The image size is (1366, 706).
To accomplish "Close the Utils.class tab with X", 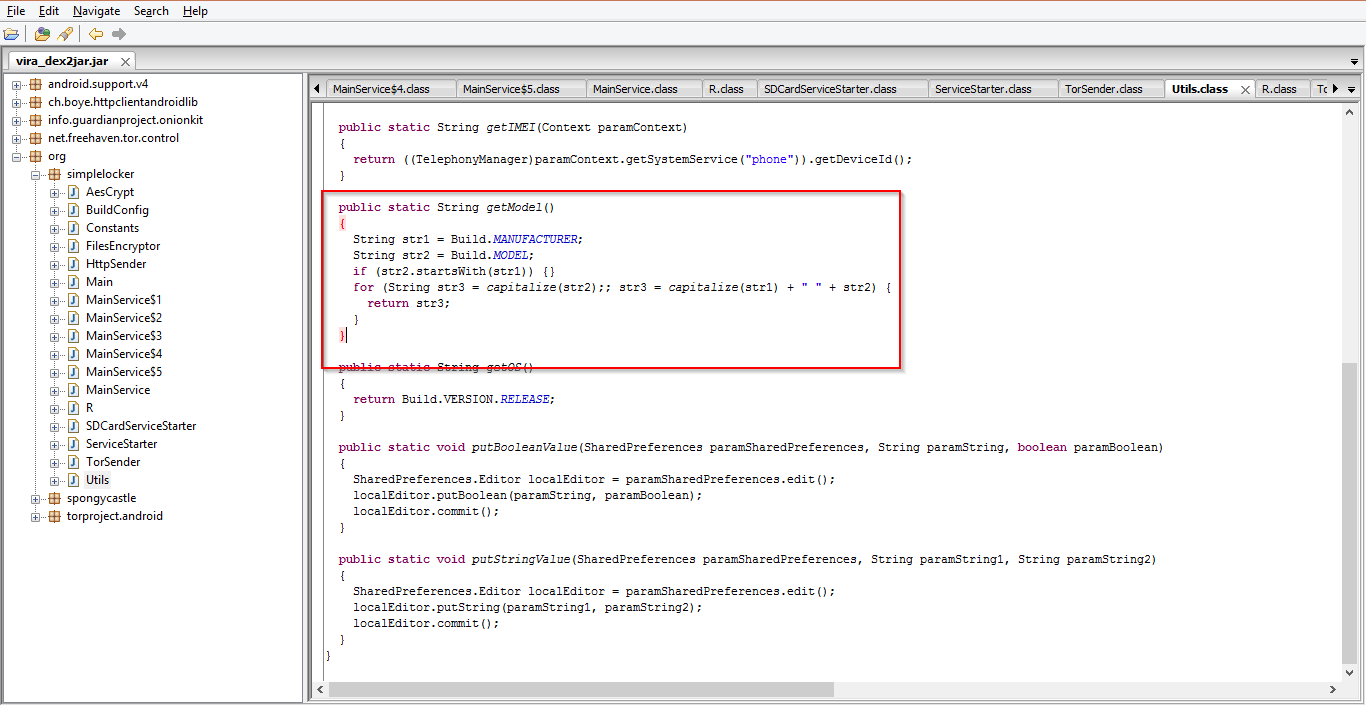I will pos(1245,90).
